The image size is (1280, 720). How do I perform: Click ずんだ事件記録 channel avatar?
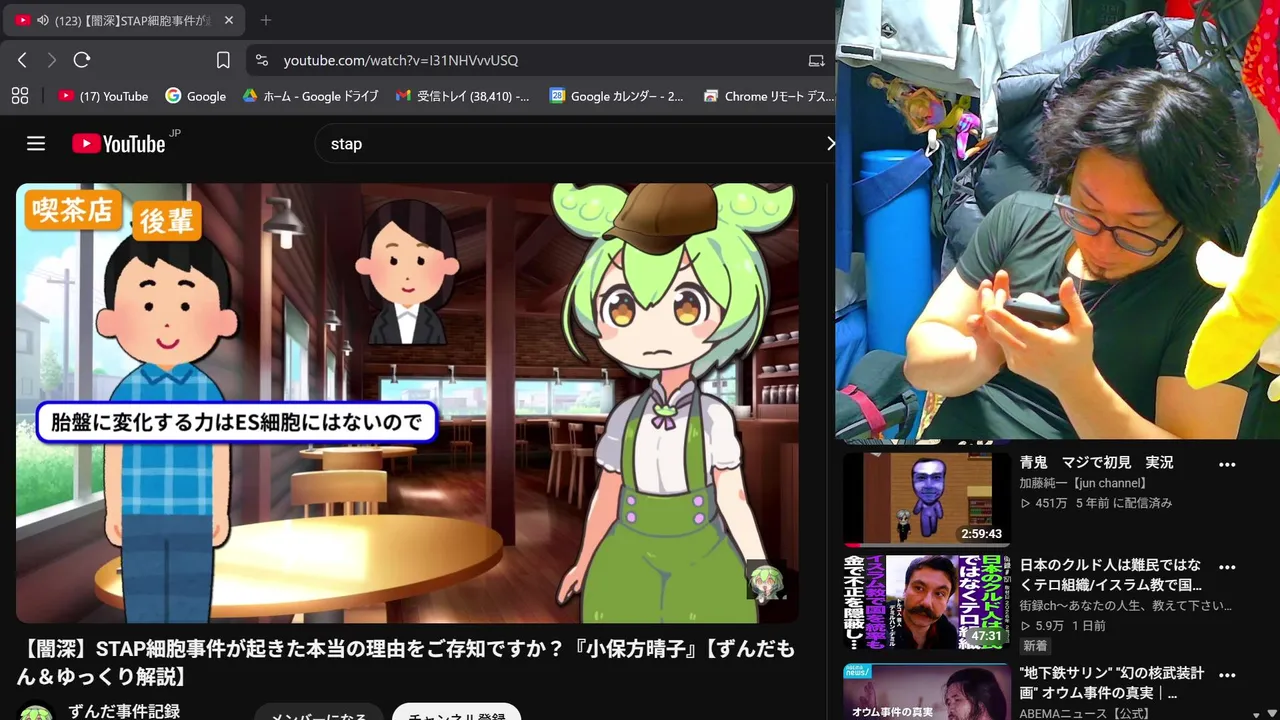[36, 712]
